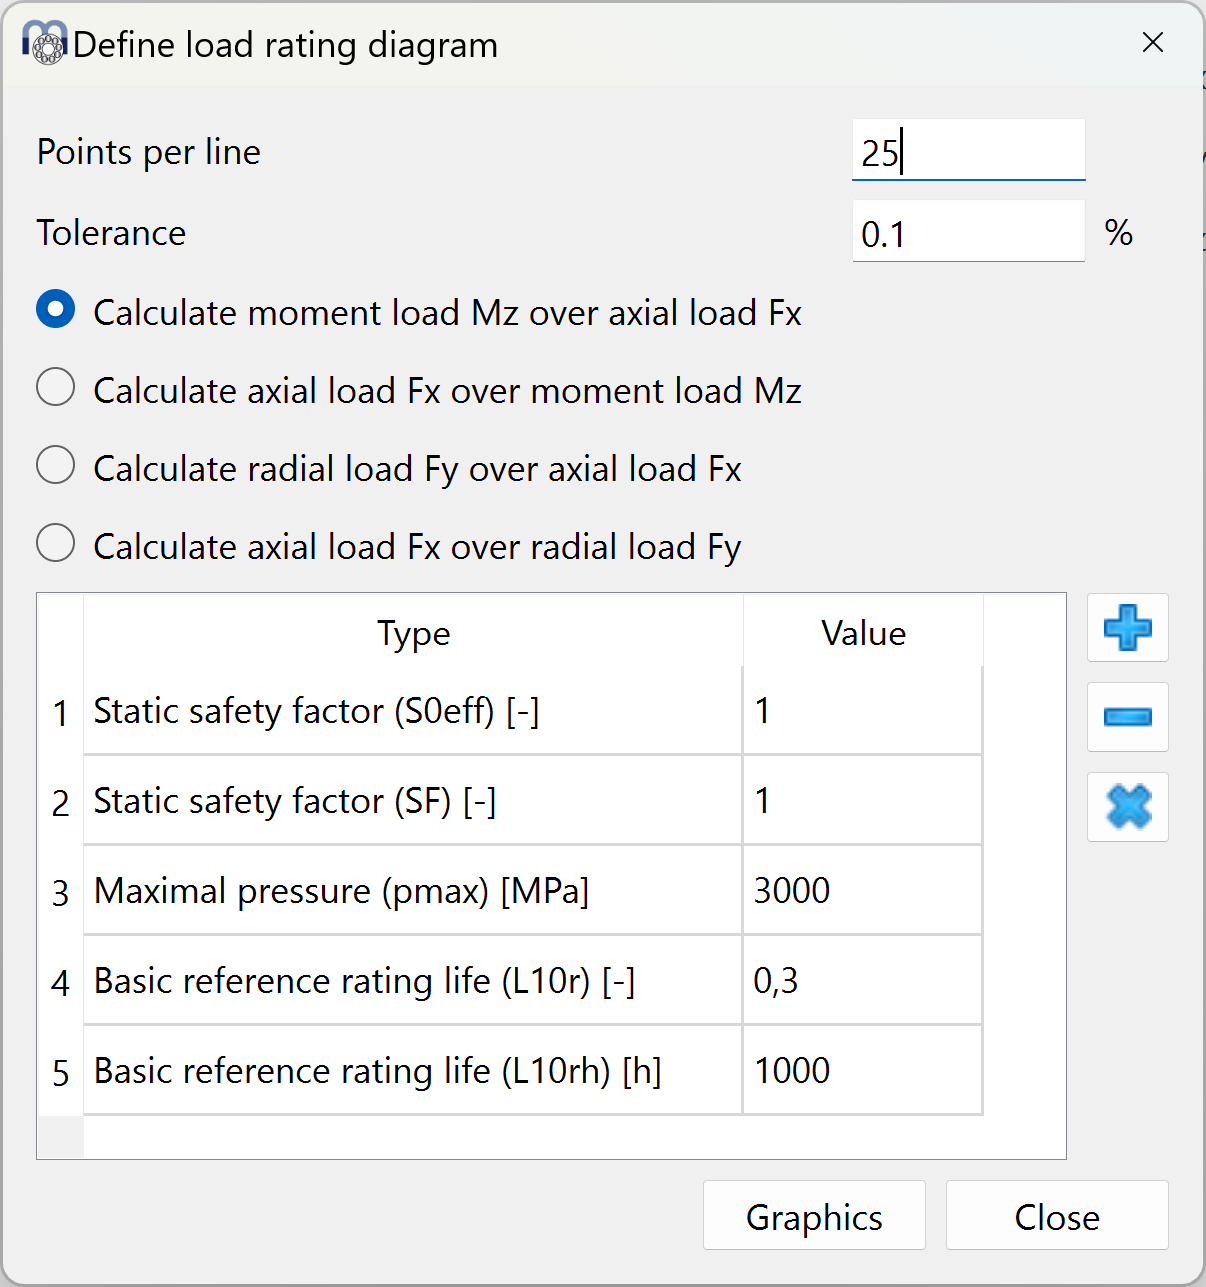This screenshot has width=1206, height=1287.
Task: Click the Points per line input field
Action: pos(967,152)
